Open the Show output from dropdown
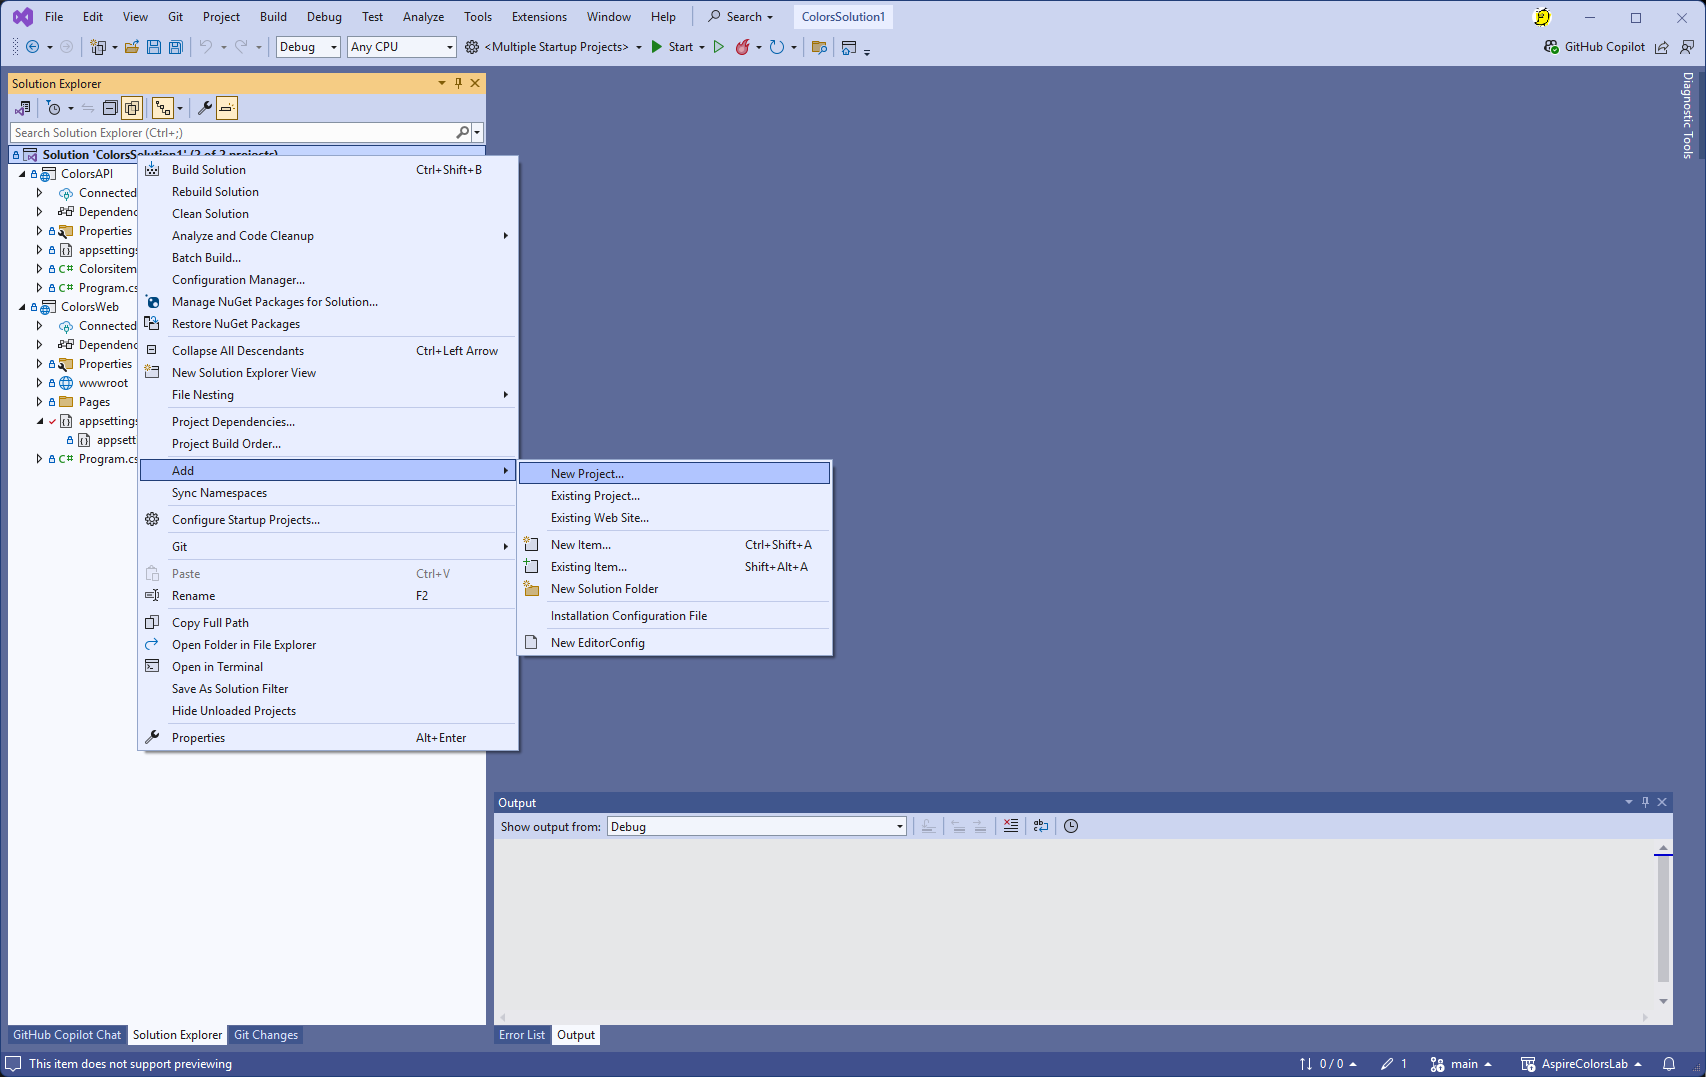The width and height of the screenshot is (1706, 1077). pyautogui.click(x=756, y=827)
